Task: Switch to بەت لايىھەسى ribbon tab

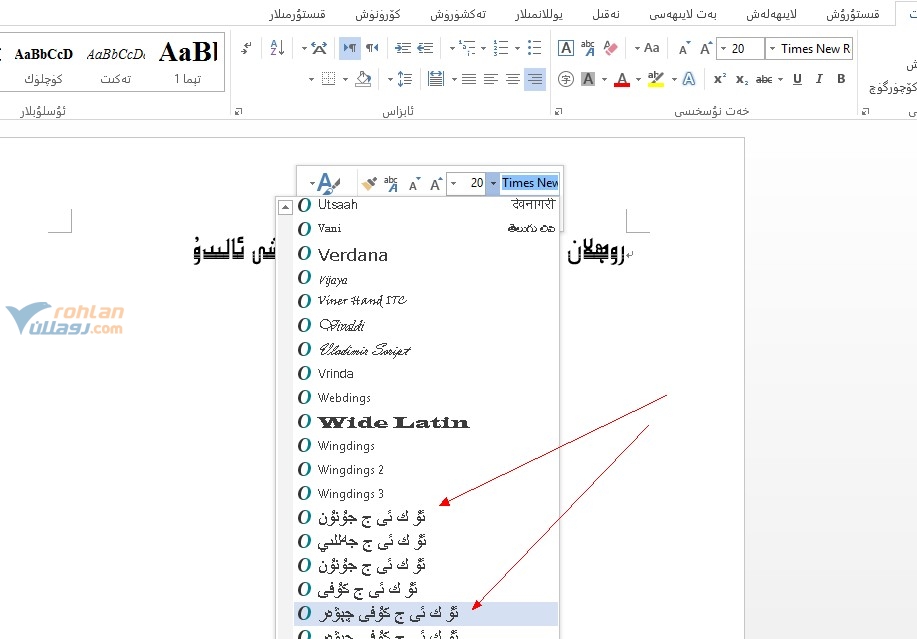Action: [x=682, y=15]
